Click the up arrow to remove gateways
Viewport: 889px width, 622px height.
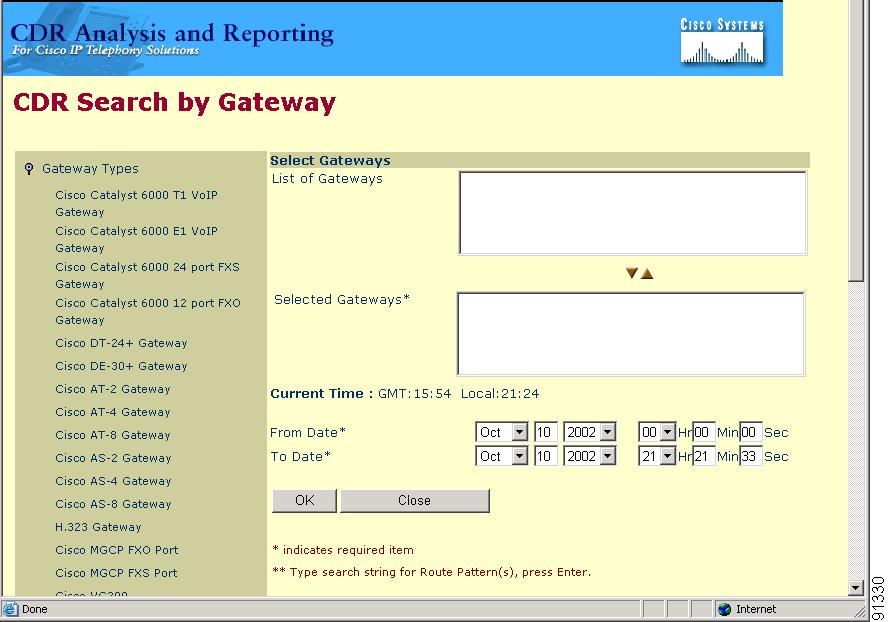(647, 274)
